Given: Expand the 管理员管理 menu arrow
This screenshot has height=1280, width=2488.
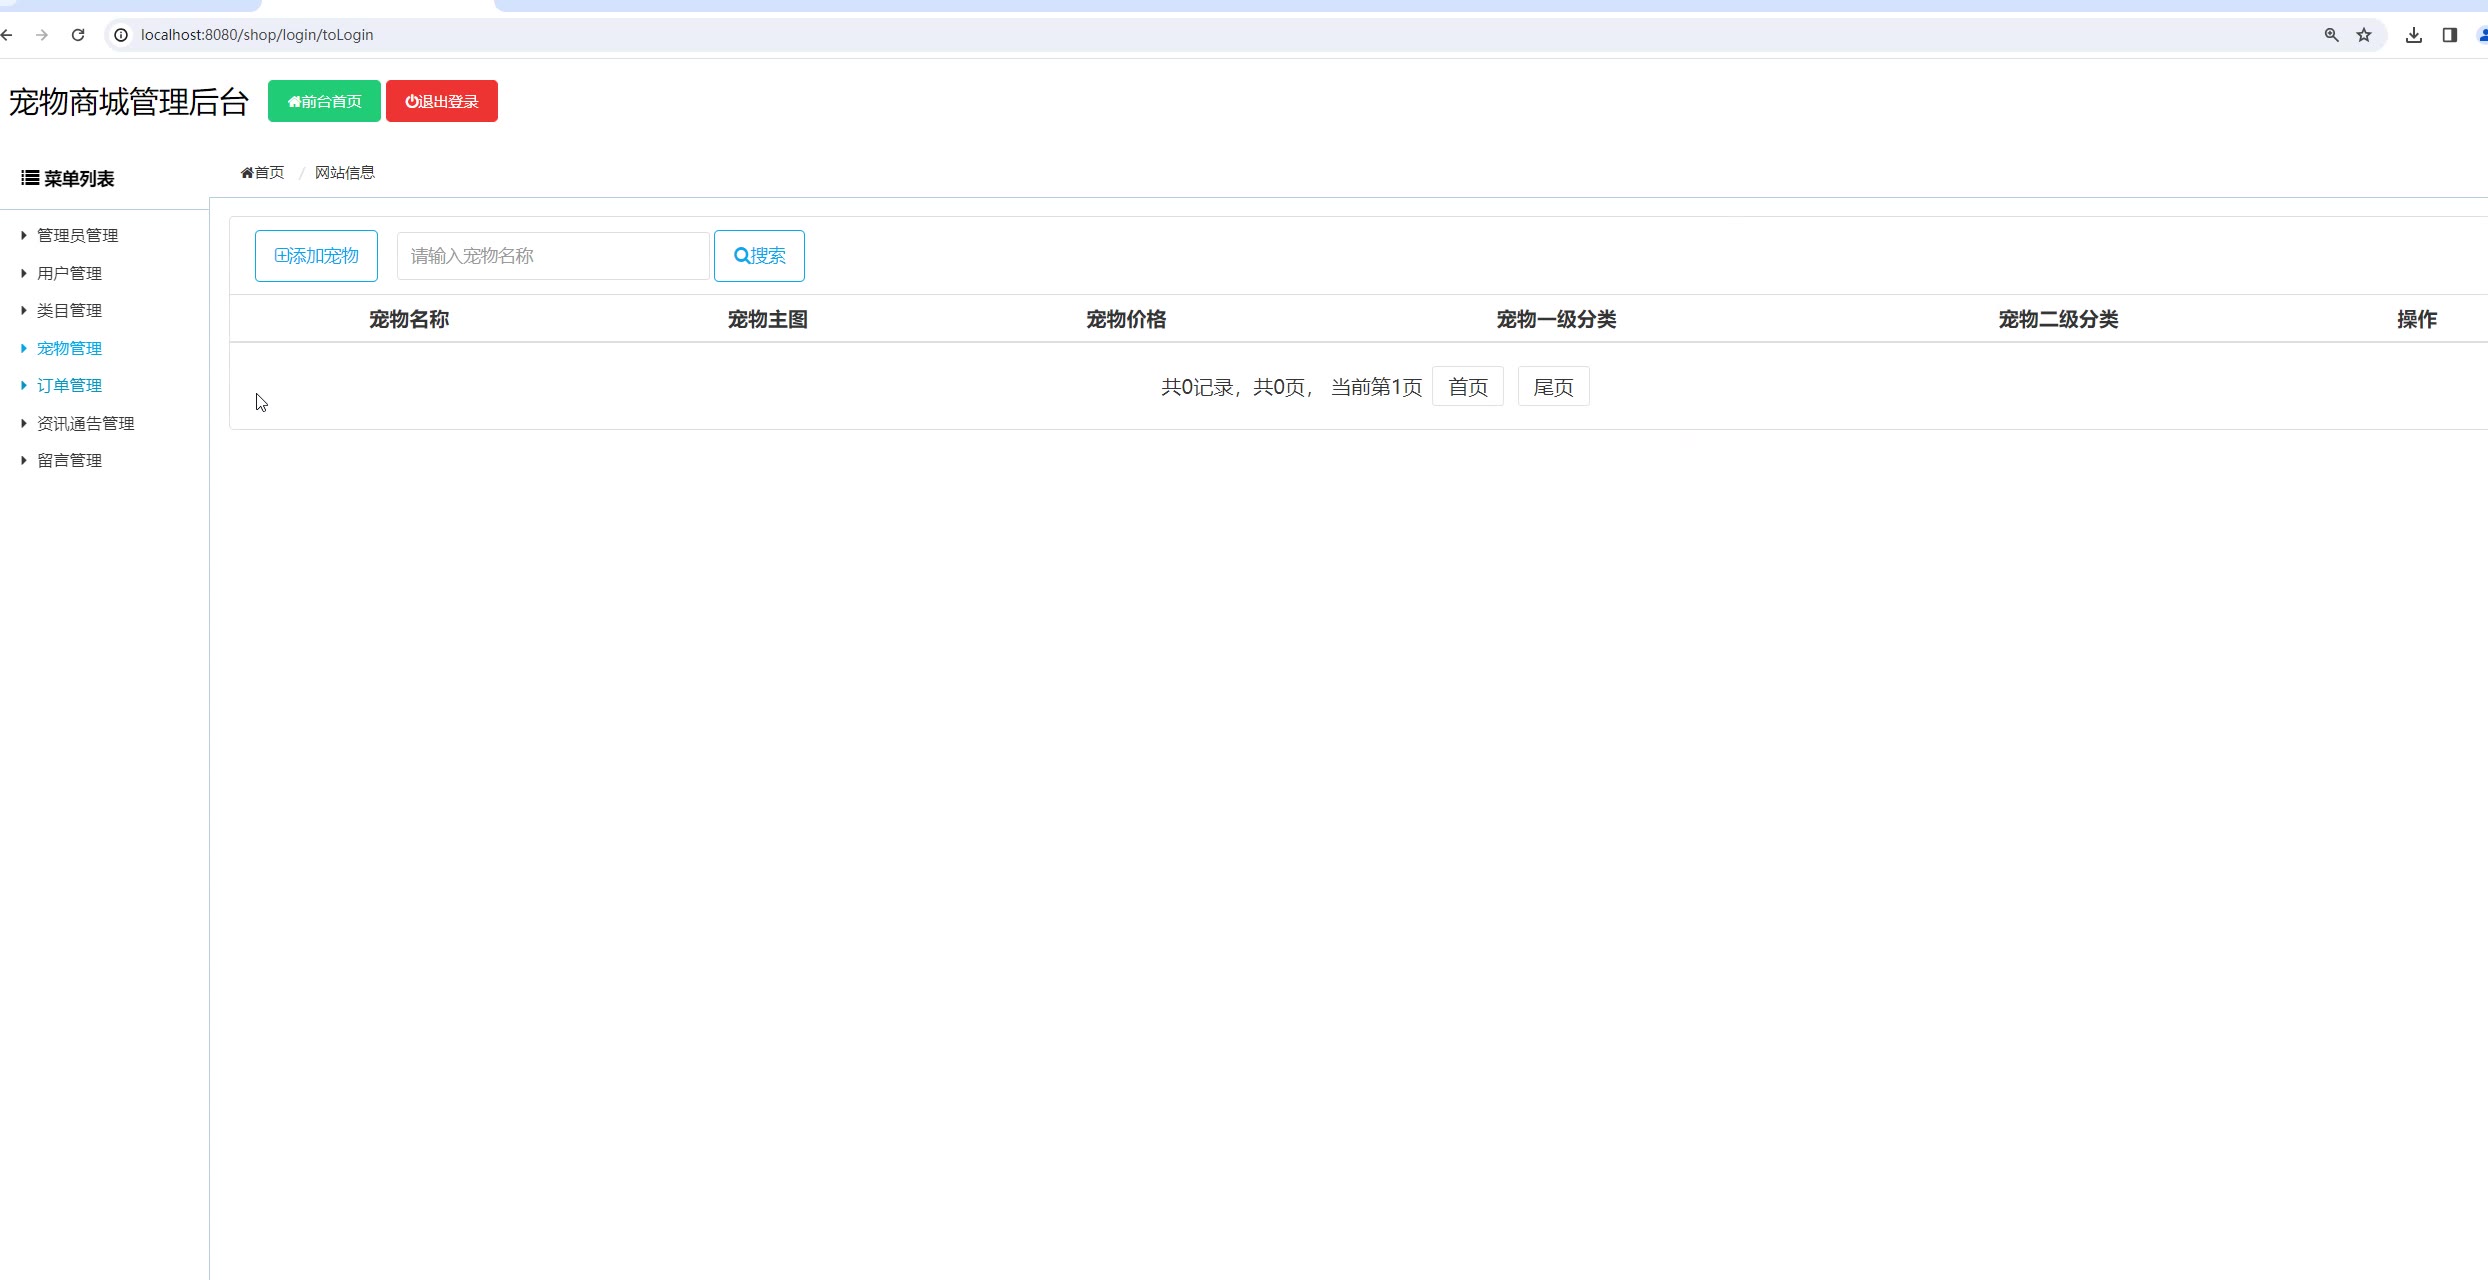Looking at the screenshot, I should [x=24, y=235].
